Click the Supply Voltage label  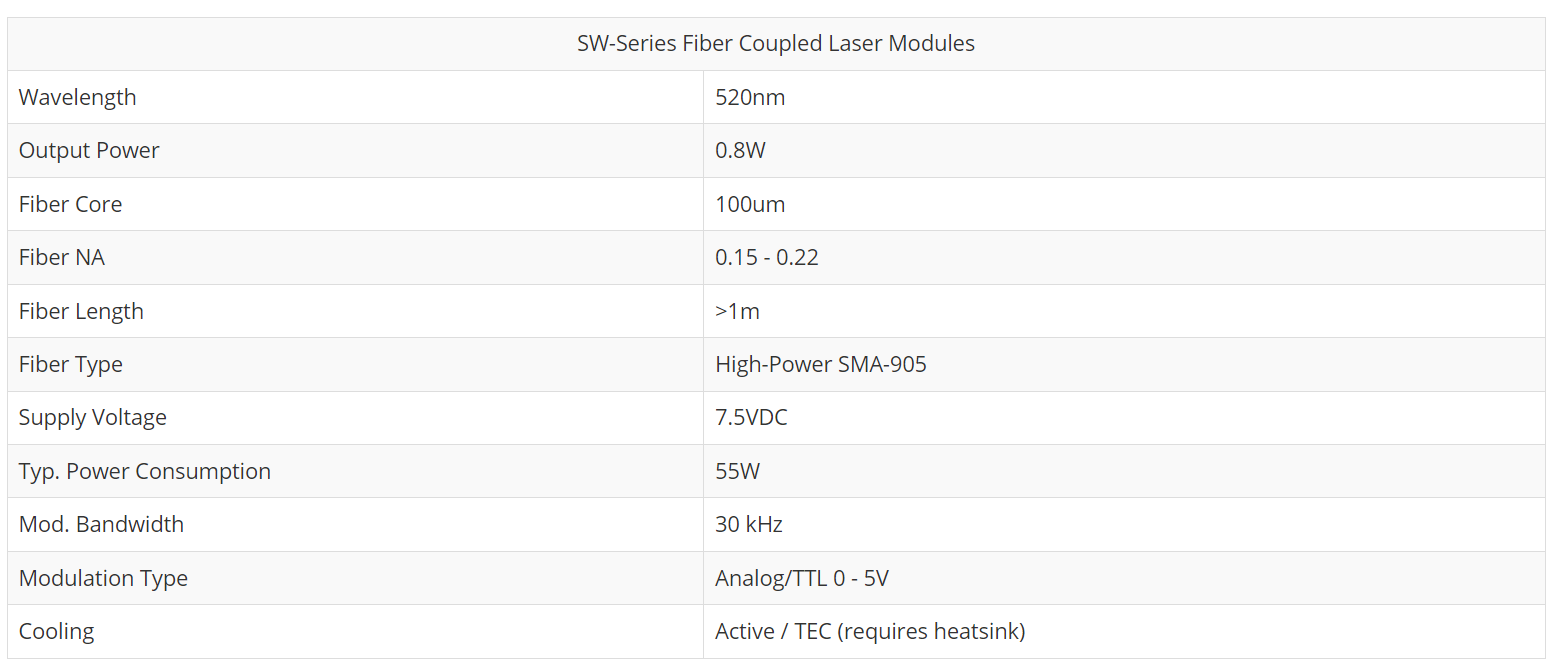pyautogui.click(x=92, y=418)
